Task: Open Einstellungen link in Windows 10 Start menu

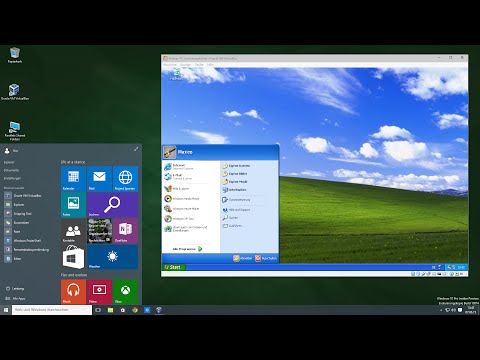Action: tap(12, 178)
